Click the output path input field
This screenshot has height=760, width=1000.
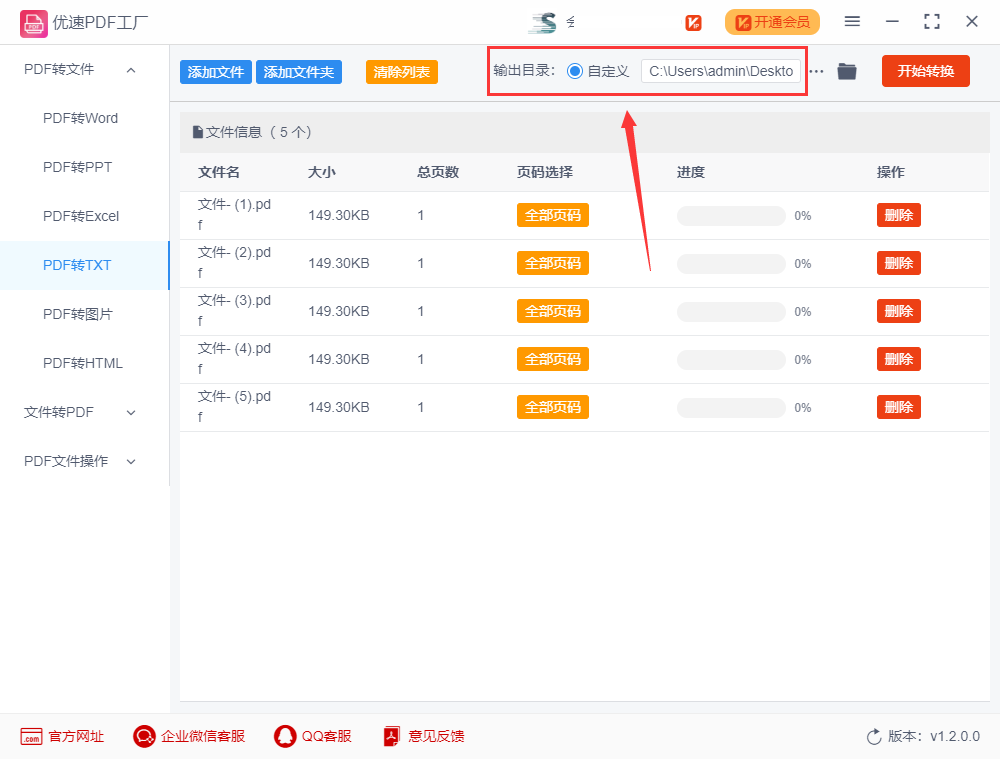click(721, 71)
